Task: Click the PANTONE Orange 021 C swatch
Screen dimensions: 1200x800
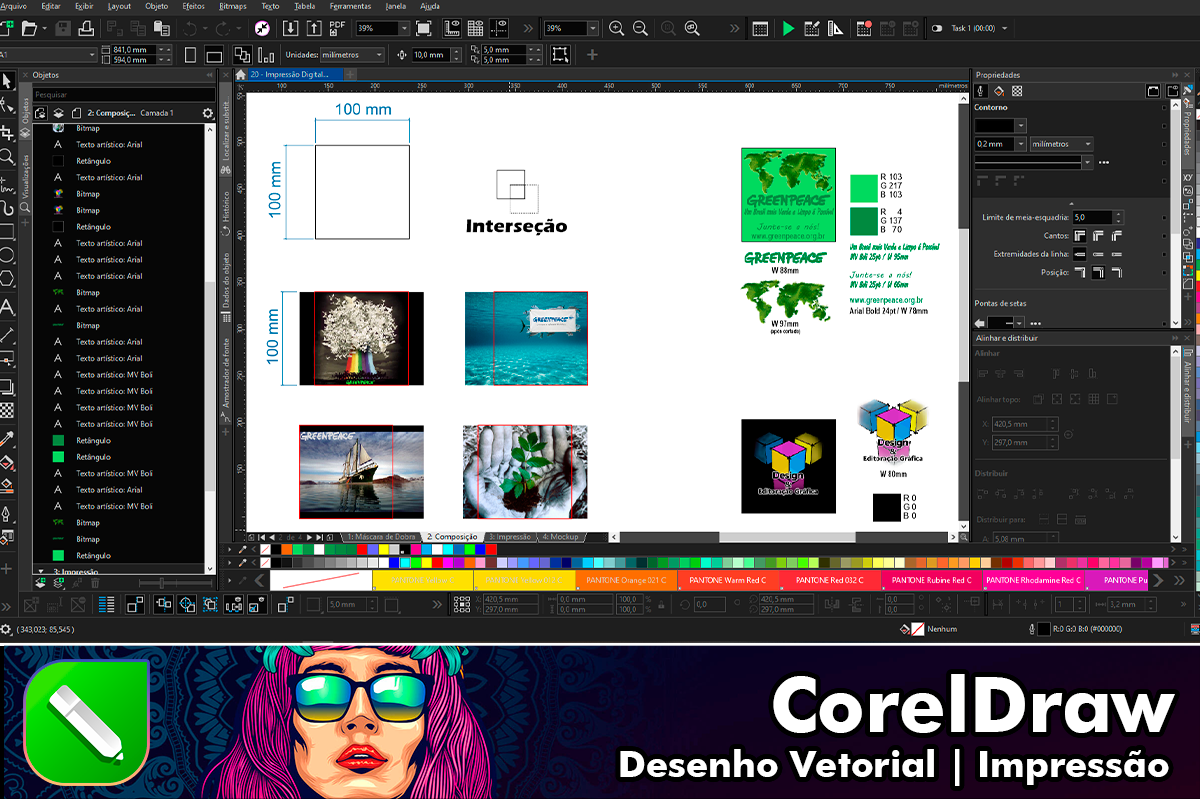Action: pyautogui.click(x=626, y=580)
